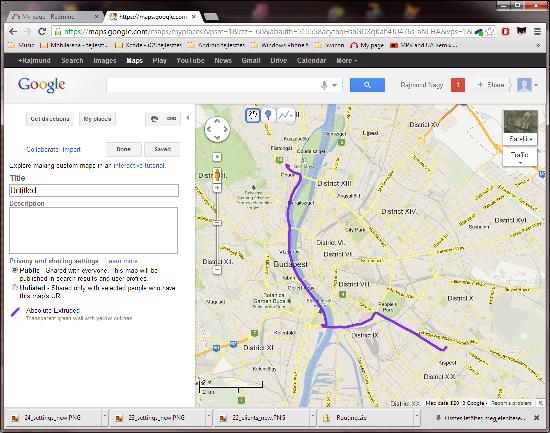Select the draw line tool
The width and height of the screenshot is (550, 433).
[286, 115]
